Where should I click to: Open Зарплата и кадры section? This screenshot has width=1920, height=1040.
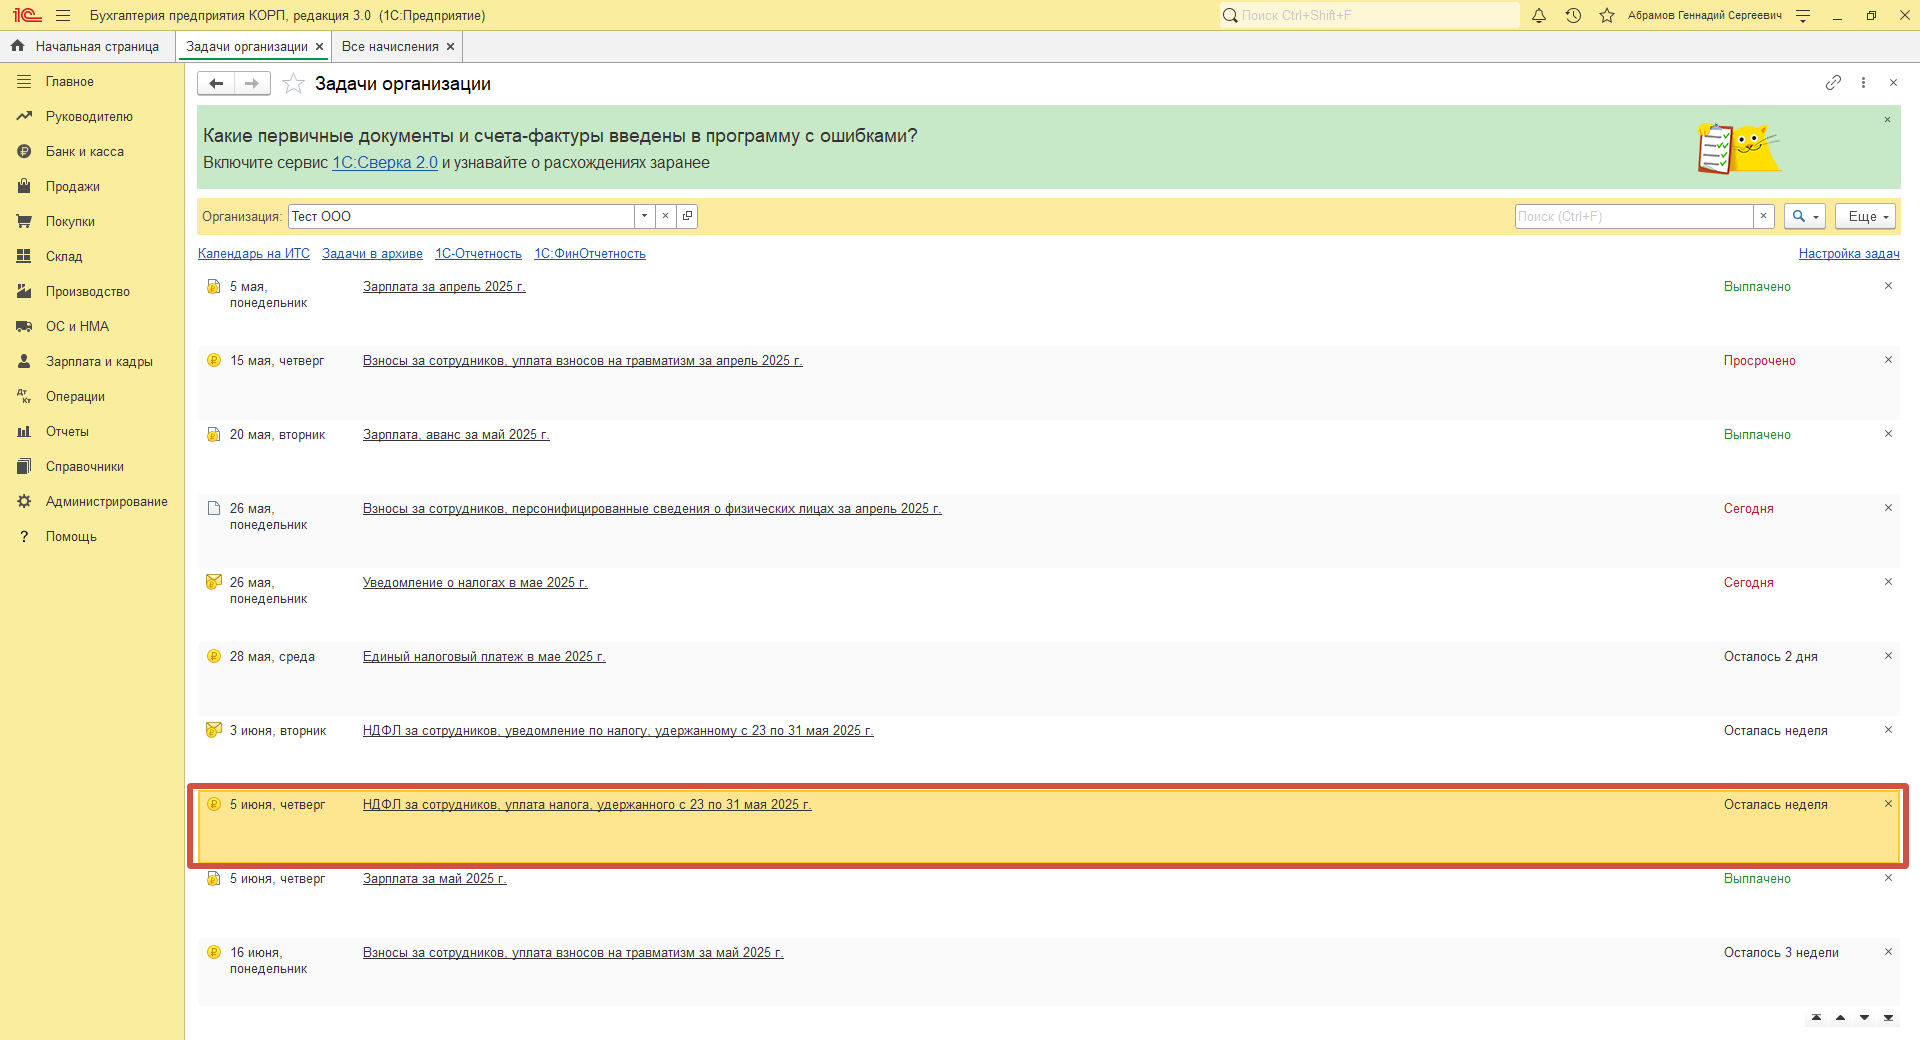pyautogui.click(x=99, y=362)
